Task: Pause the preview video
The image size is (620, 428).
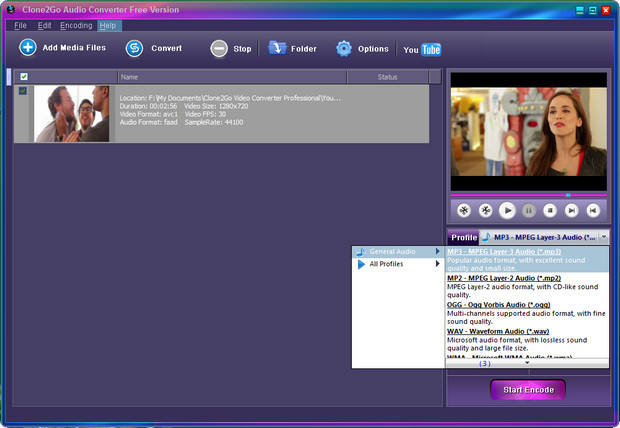Action: click(529, 210)
